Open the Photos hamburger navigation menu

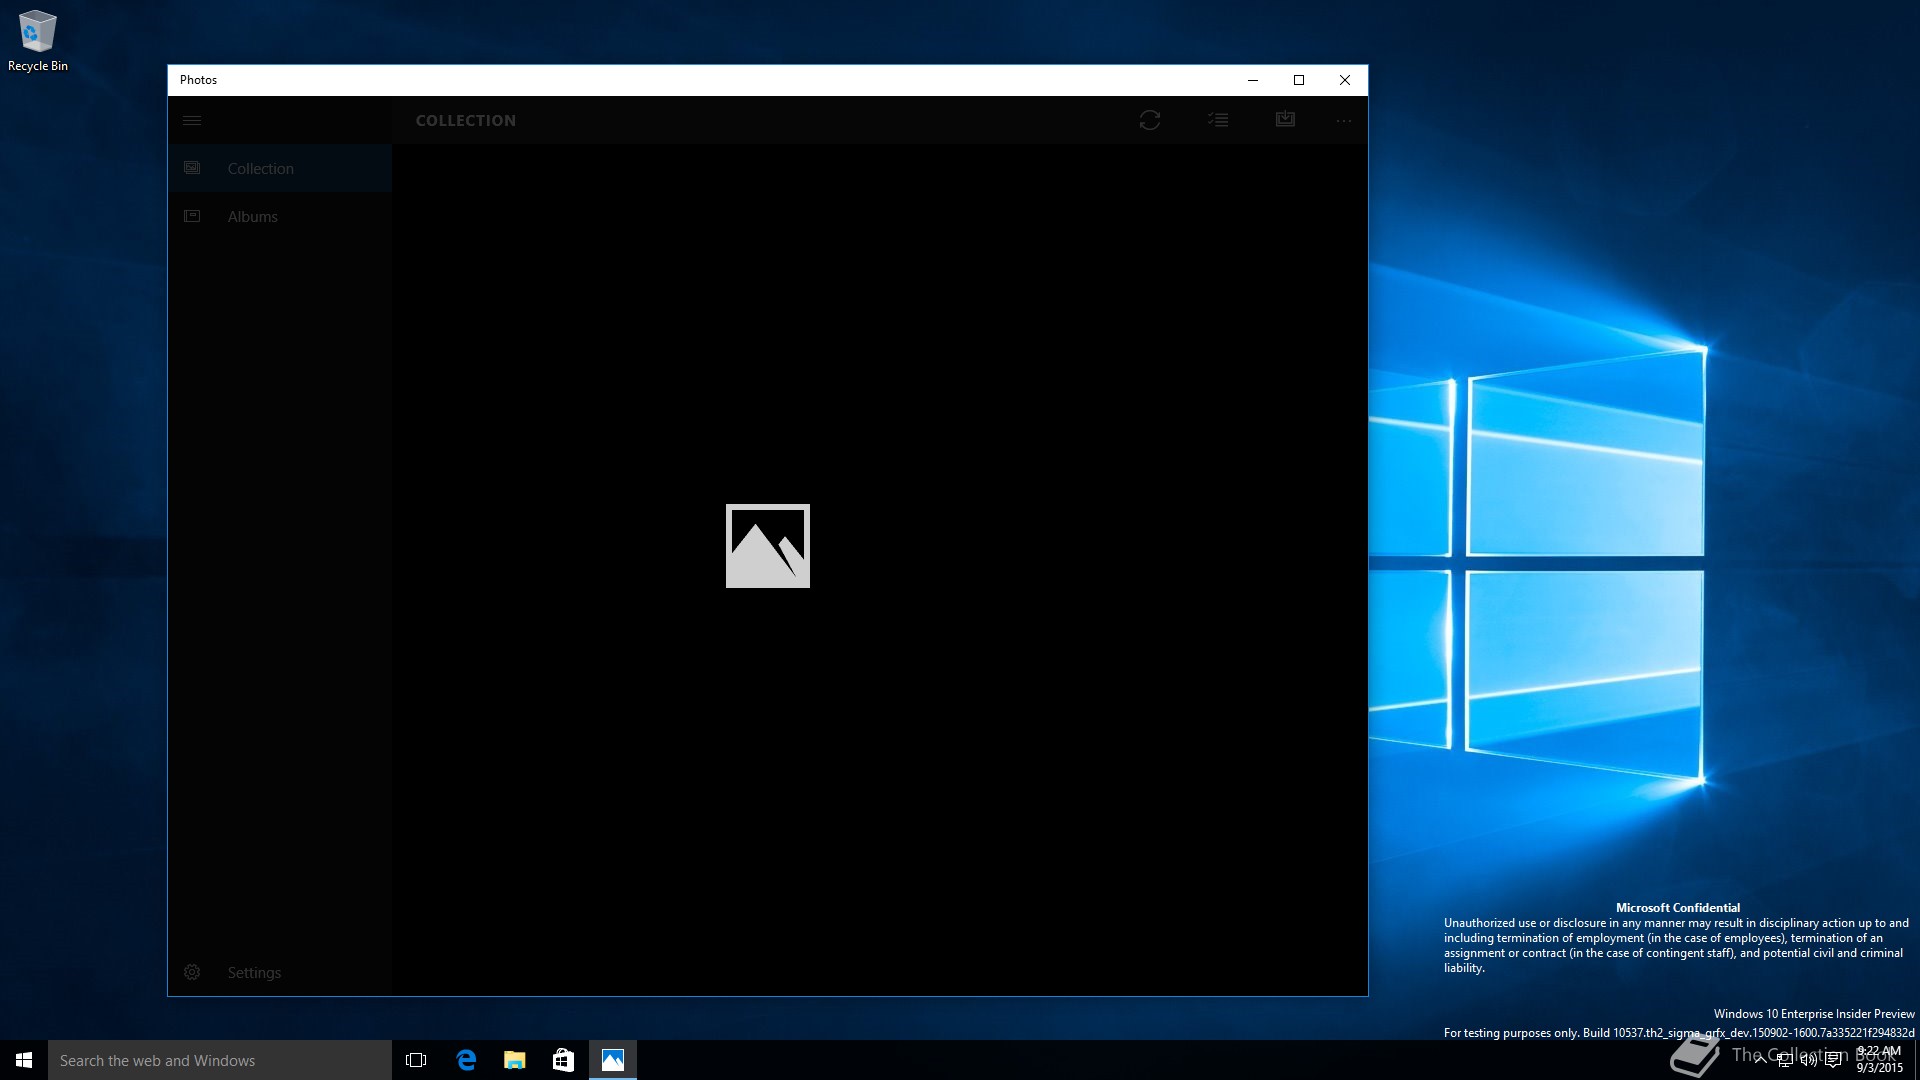(192, 120)
